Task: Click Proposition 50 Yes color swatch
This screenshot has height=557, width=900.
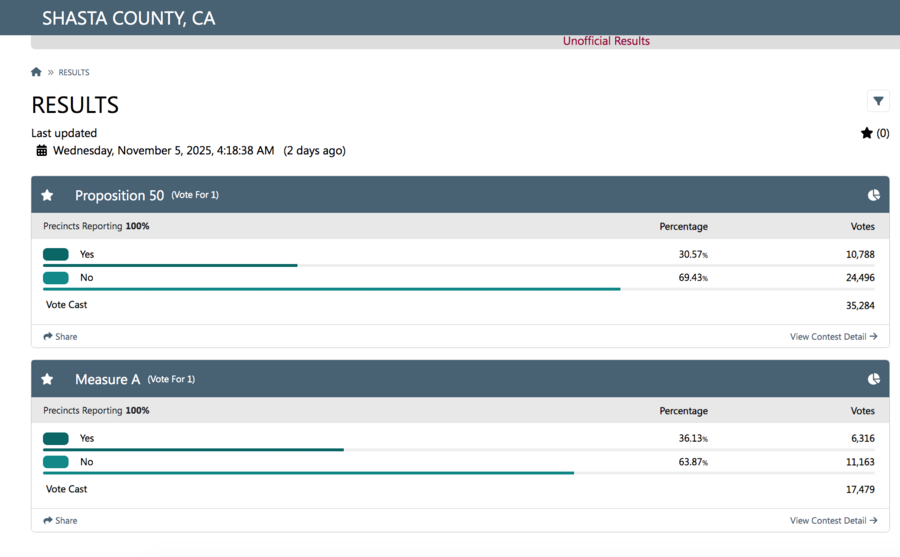Action: [x=56, y=255]
